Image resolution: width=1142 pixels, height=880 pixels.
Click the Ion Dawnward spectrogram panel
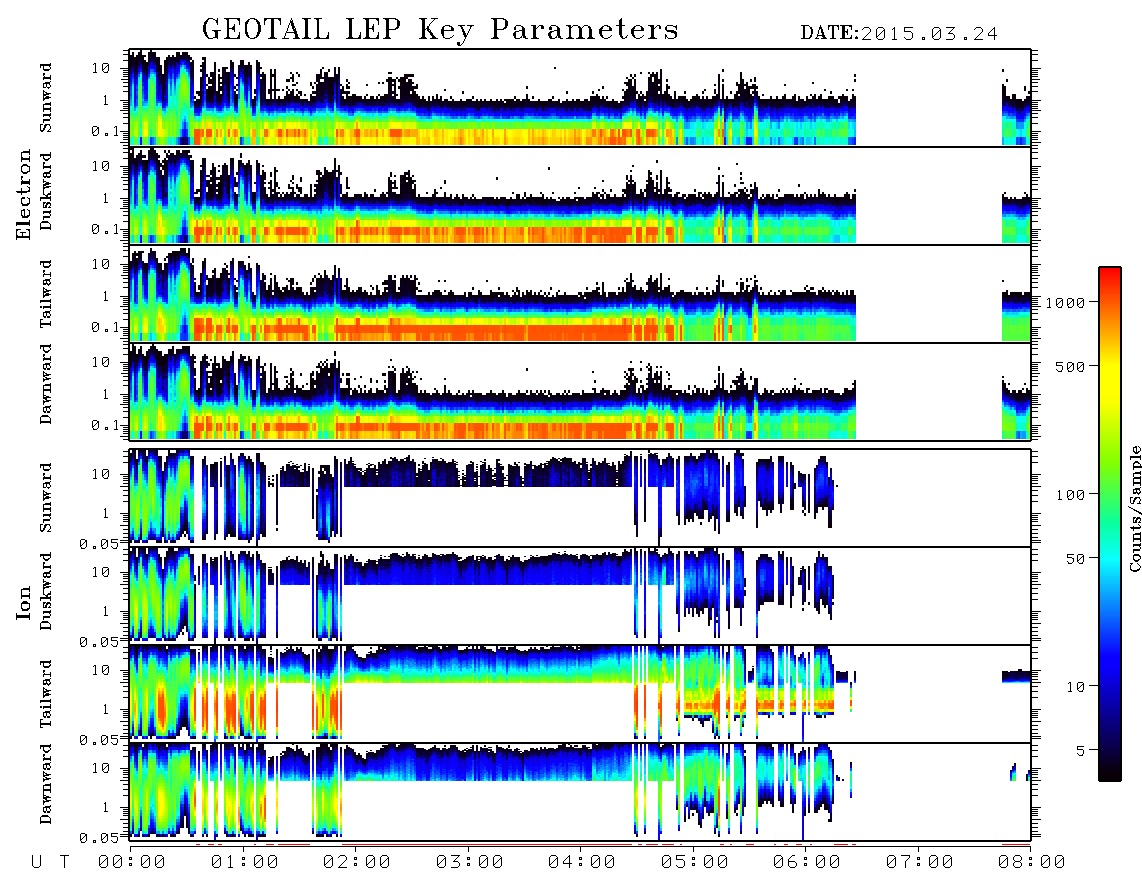tap(580, 792)
